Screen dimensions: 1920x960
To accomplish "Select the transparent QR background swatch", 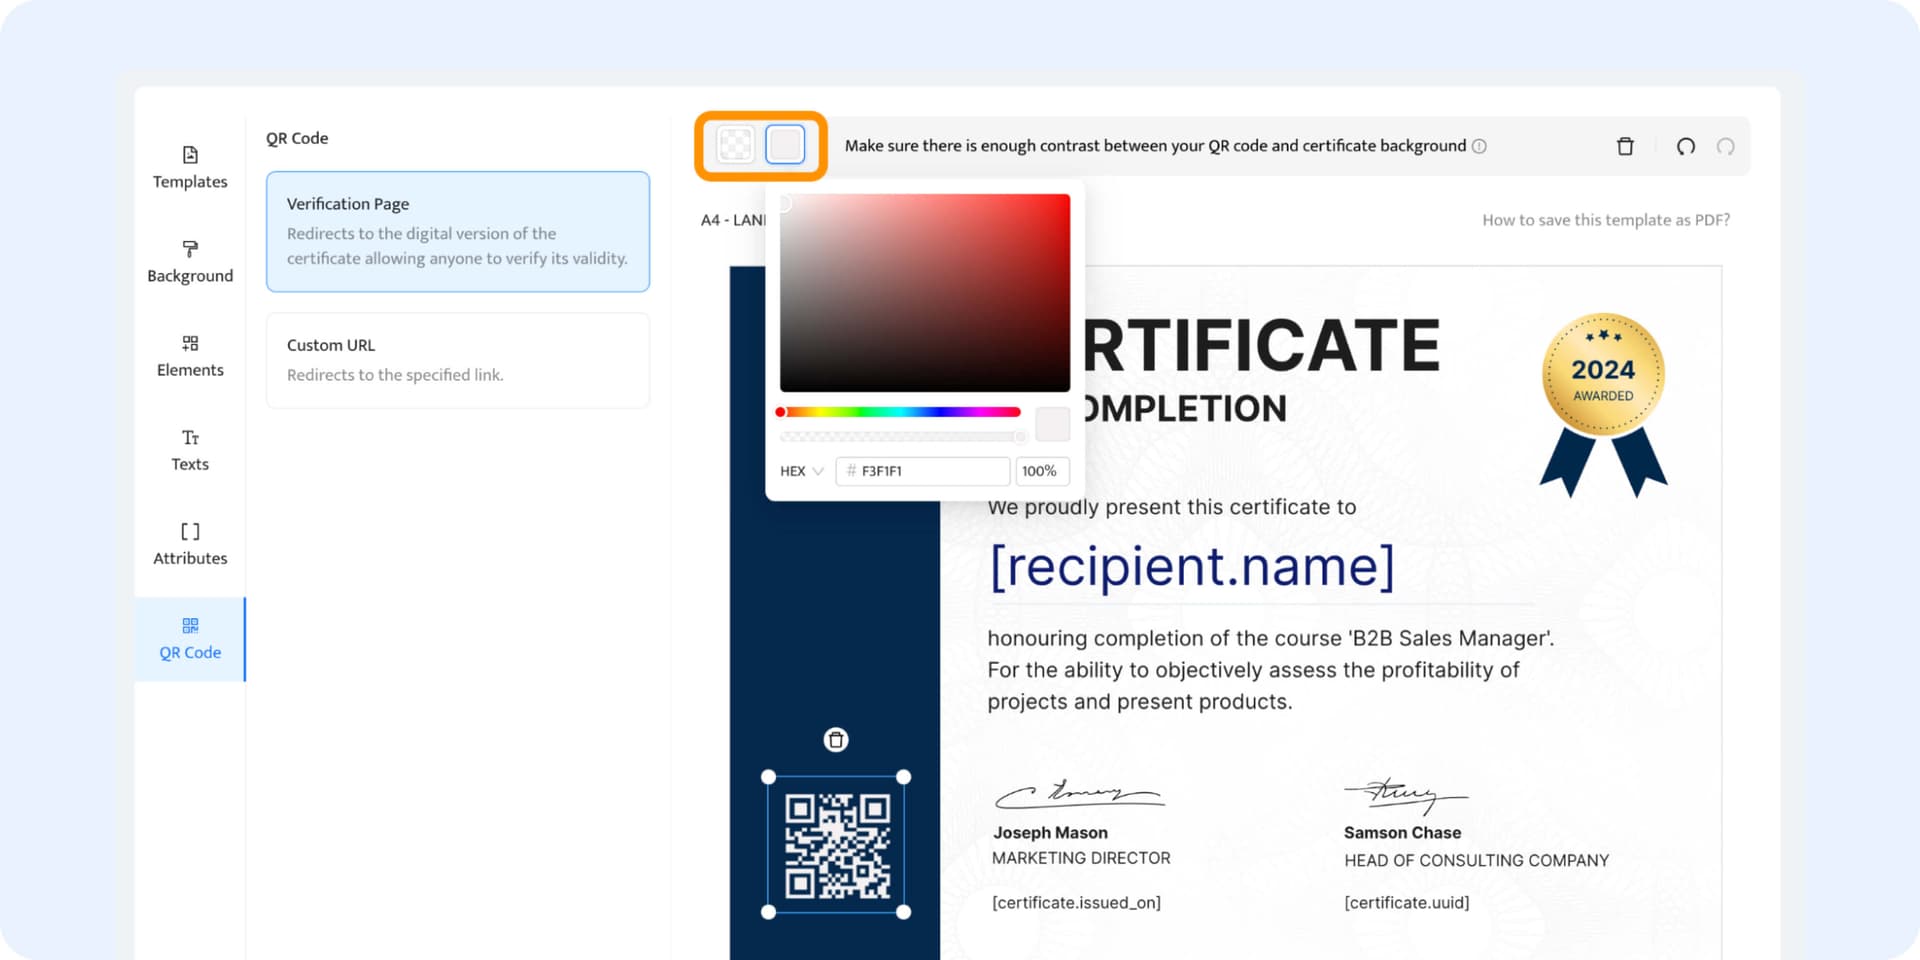I will (736, 144).
